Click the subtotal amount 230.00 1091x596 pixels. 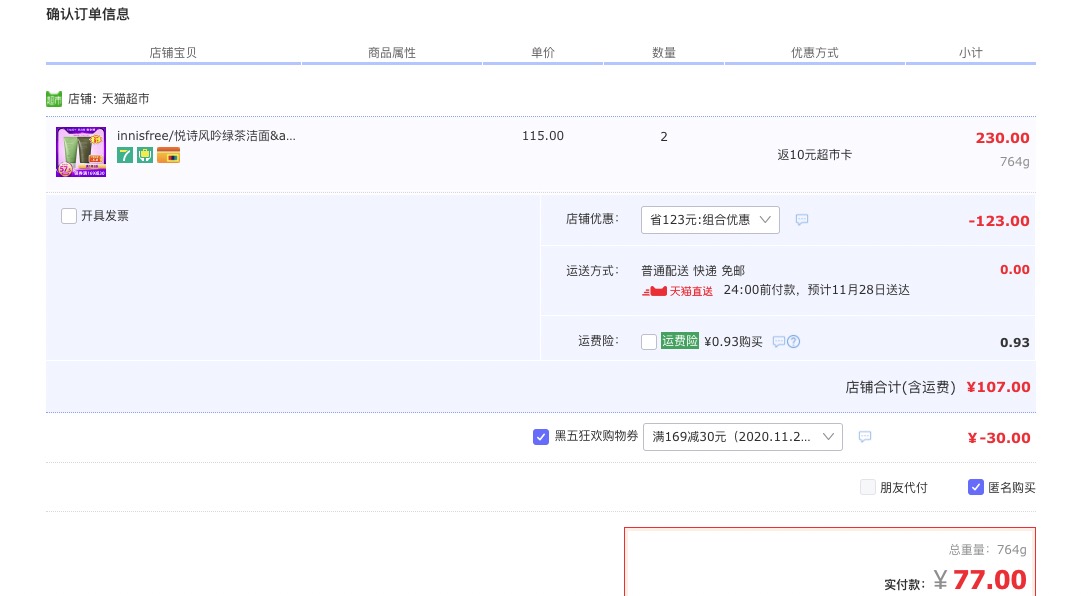coord(1002,138)
